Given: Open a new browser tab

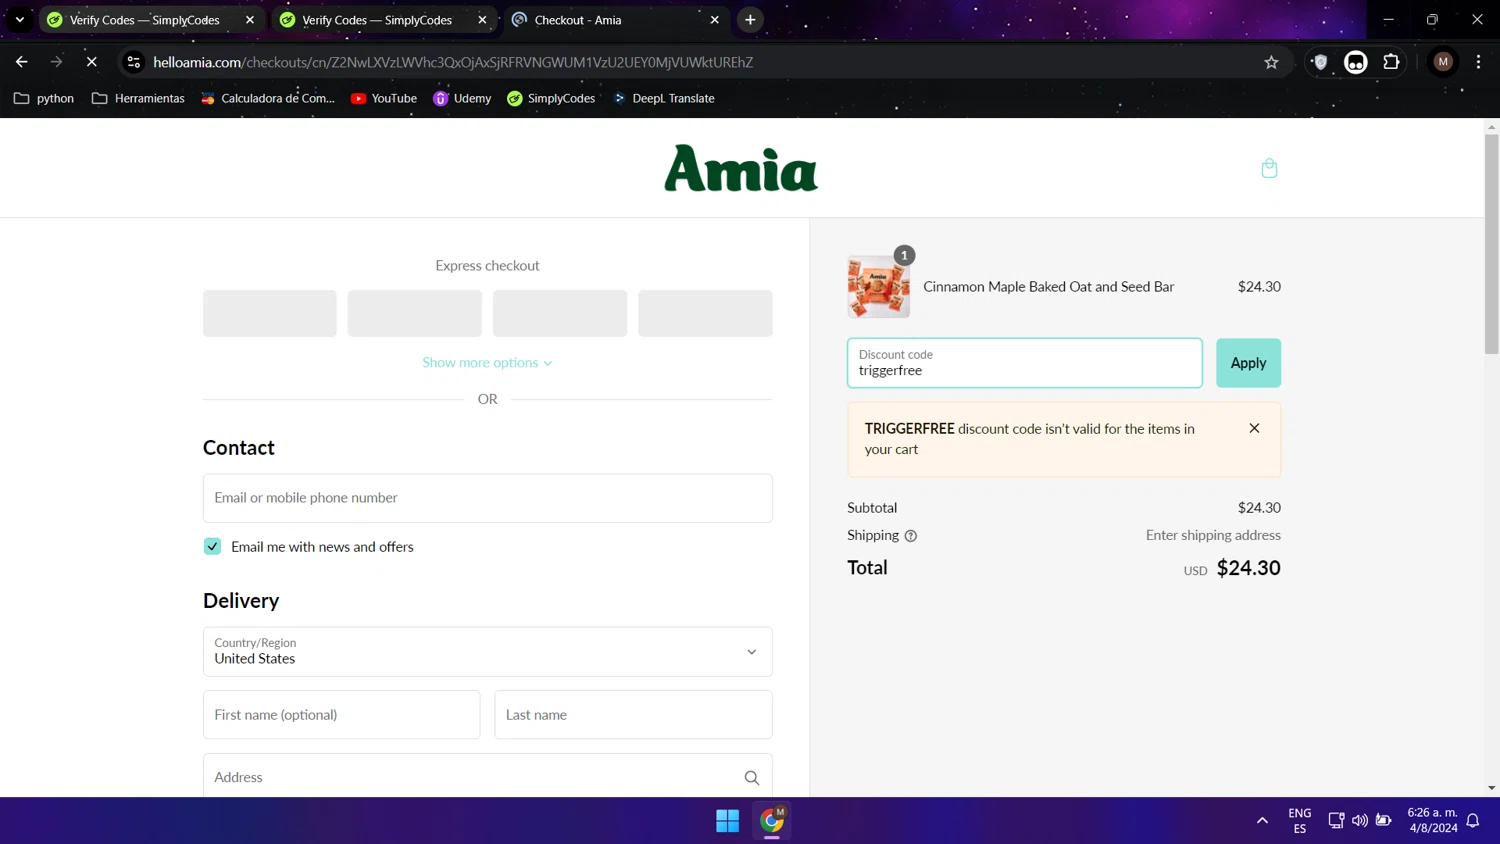Looking at the screenshot, I should (750, 20).
